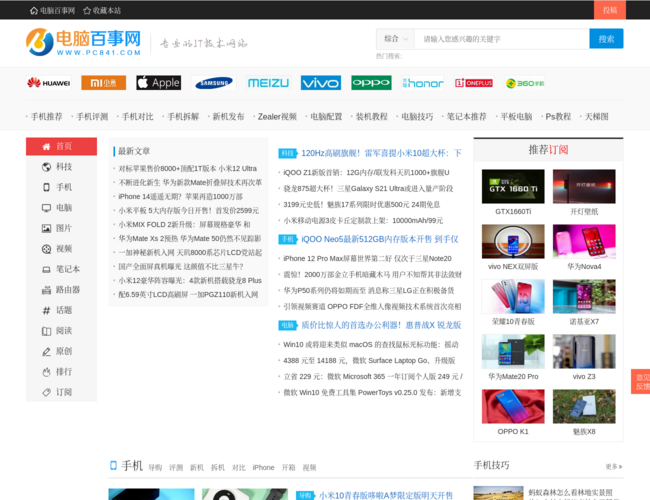650x500 pixels.
Task: Open the 荣耀10青春版 thumbnail
Action: (x=513, y=296)
